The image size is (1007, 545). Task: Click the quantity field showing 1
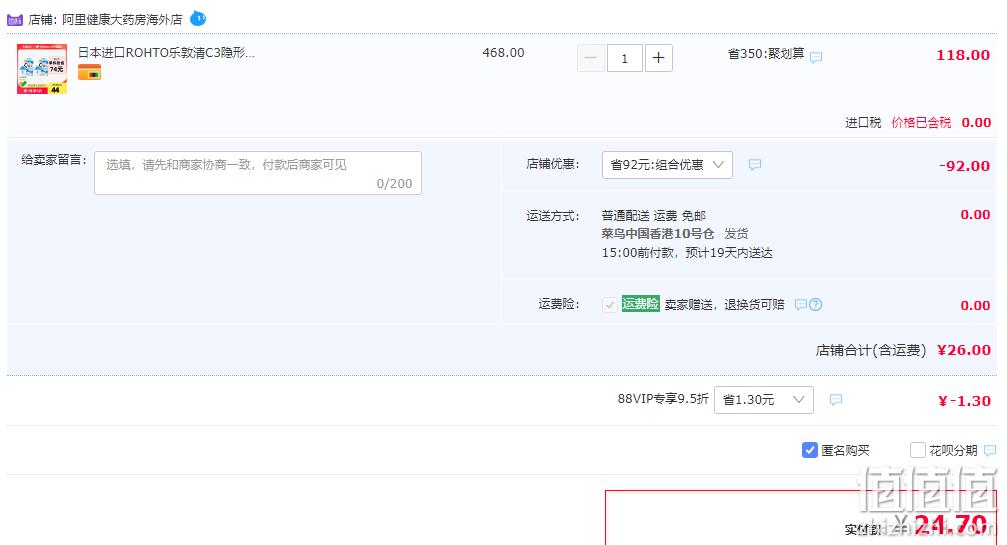[624, 58]
